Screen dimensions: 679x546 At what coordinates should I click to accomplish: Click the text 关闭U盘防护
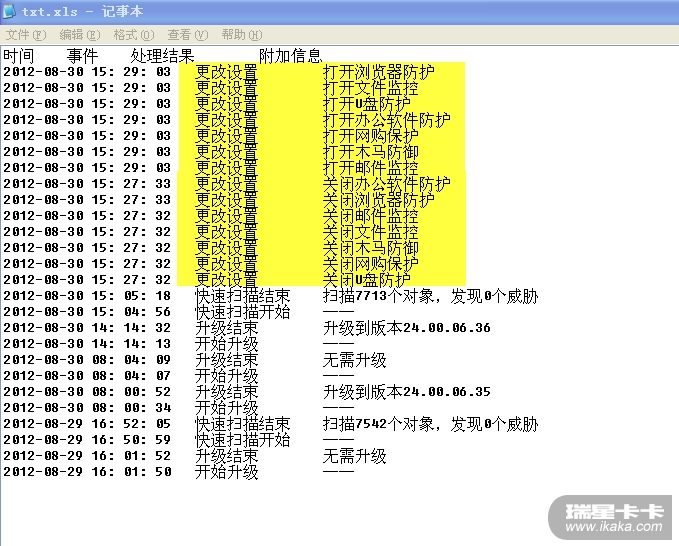click(367, 280)
